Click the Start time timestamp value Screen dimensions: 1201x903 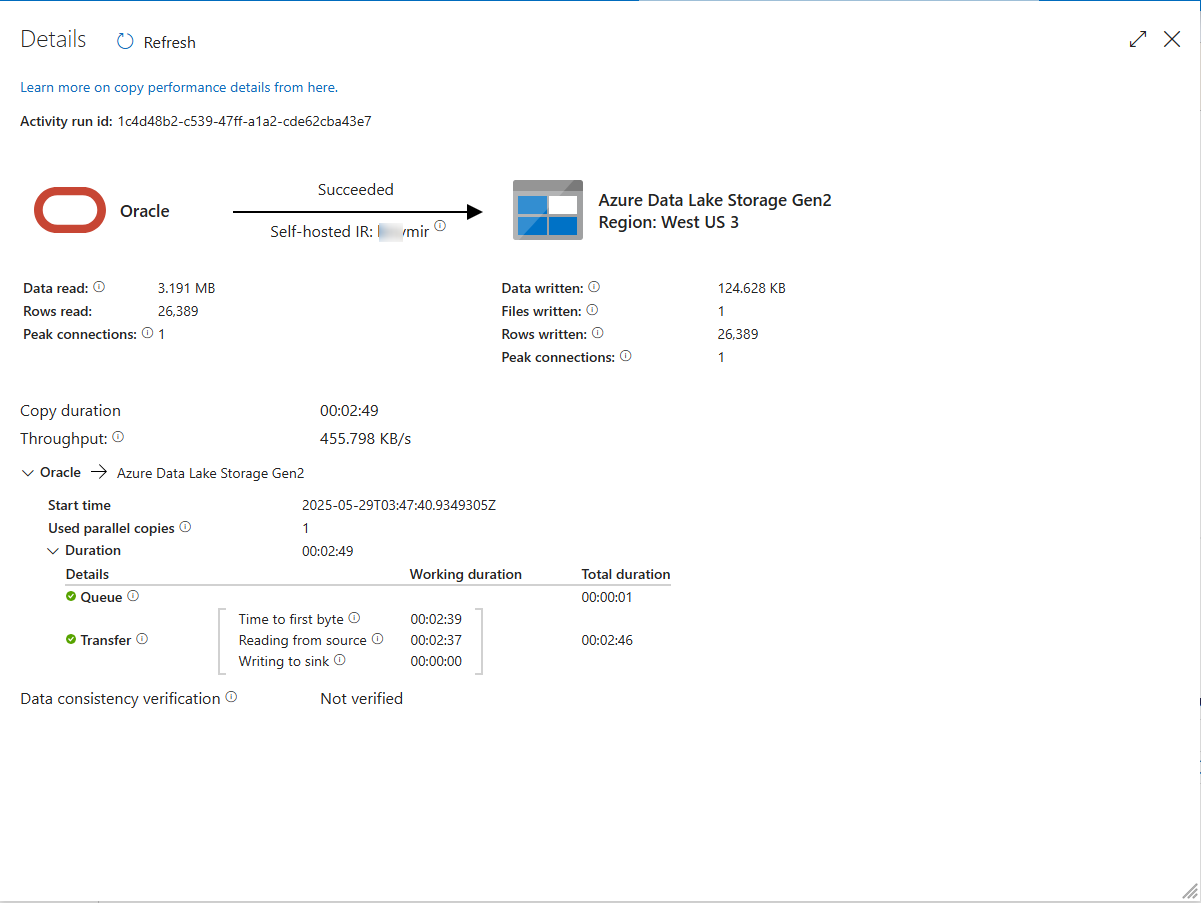399,505
